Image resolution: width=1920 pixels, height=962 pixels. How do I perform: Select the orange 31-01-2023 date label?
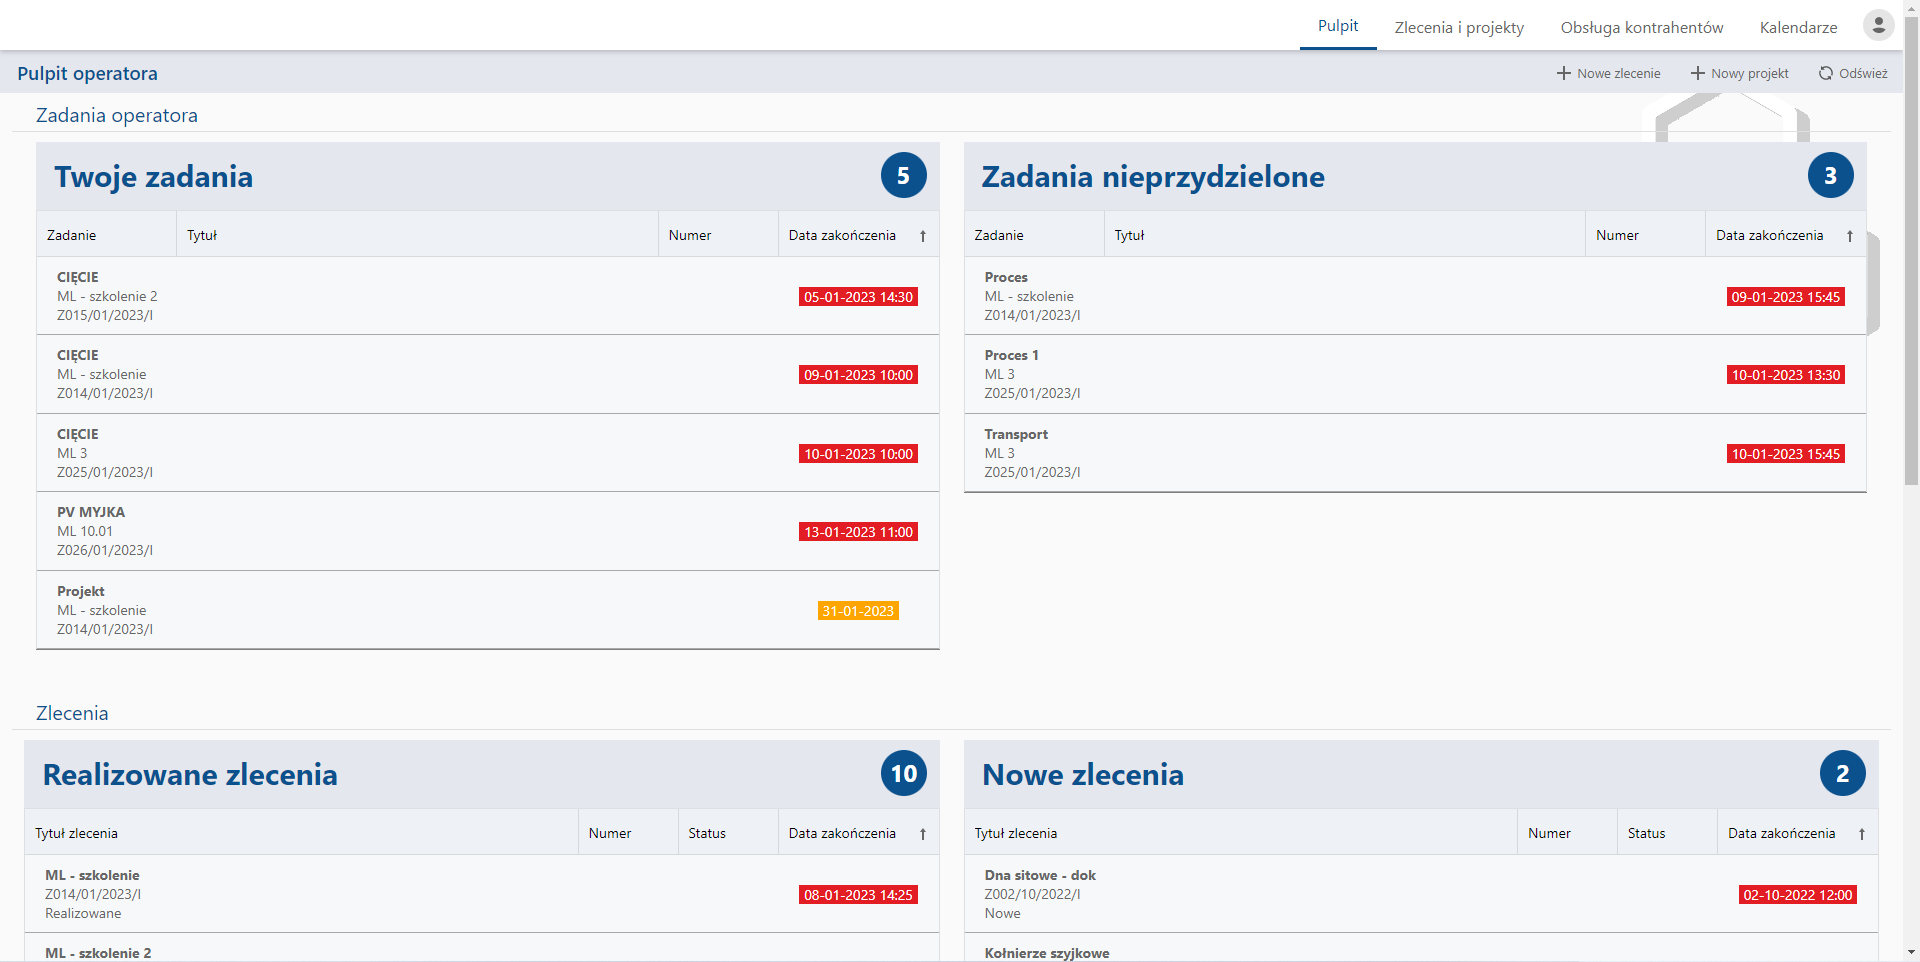[858, 611]
